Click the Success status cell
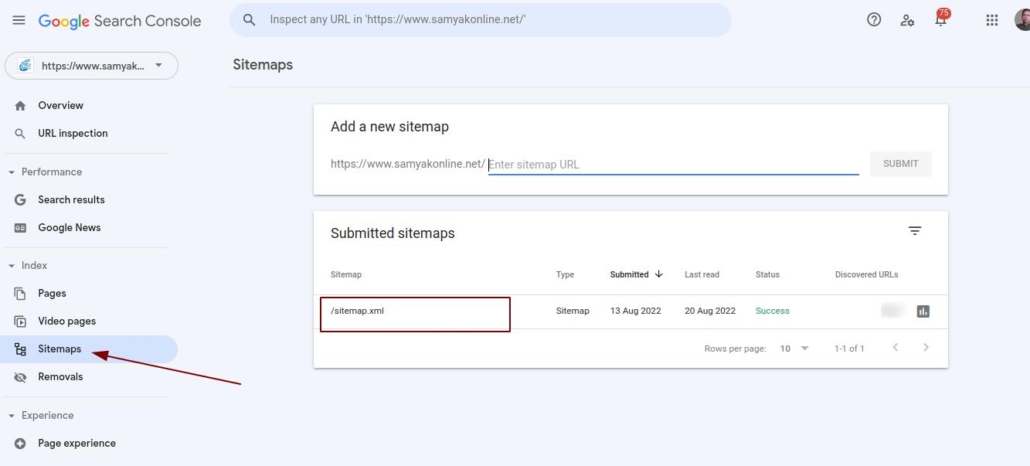The height and width of the screenshot is (466, 1030). click(772, 311)
